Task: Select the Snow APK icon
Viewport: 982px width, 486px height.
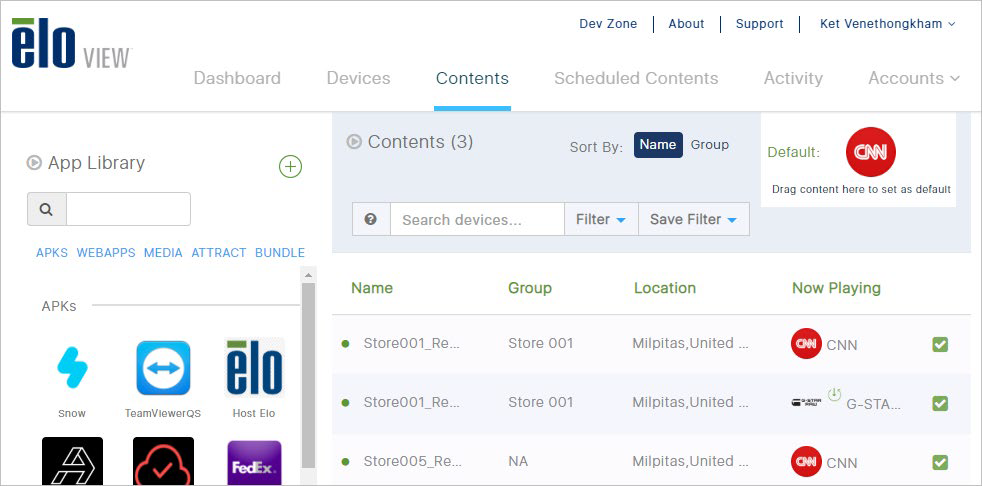Action: (72, 368)
